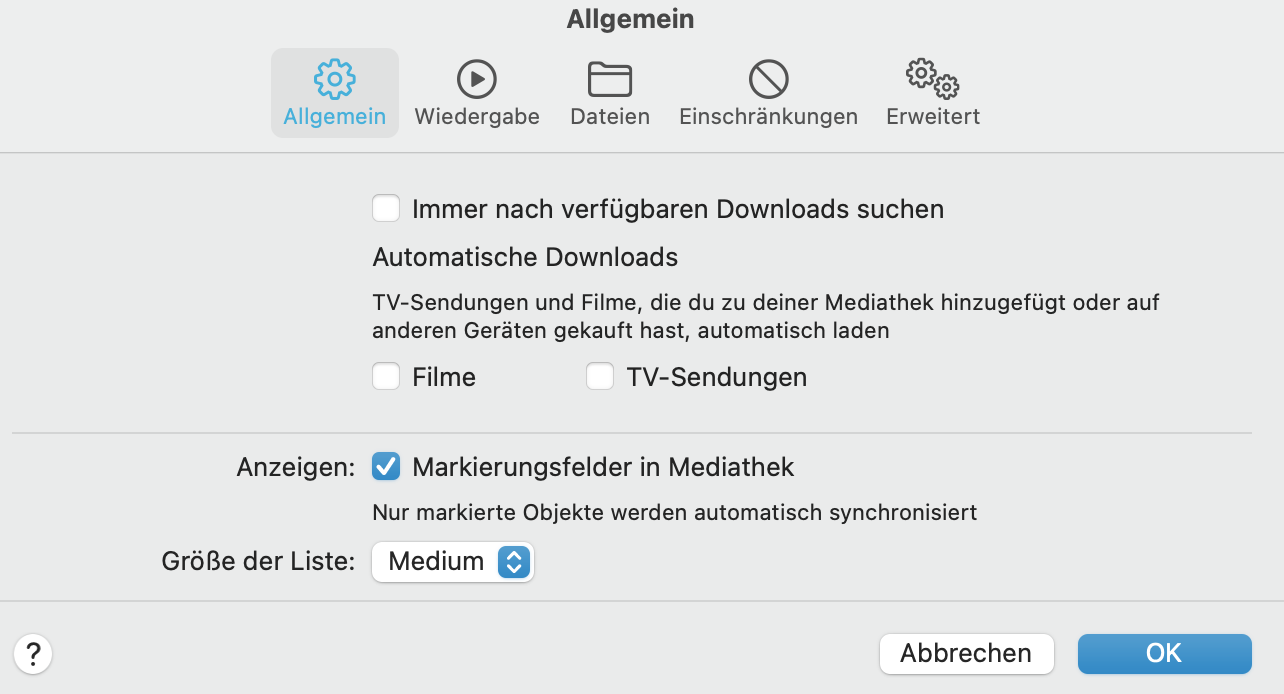Switch to the Einschränkungen tab label

(x=768, y=117)
